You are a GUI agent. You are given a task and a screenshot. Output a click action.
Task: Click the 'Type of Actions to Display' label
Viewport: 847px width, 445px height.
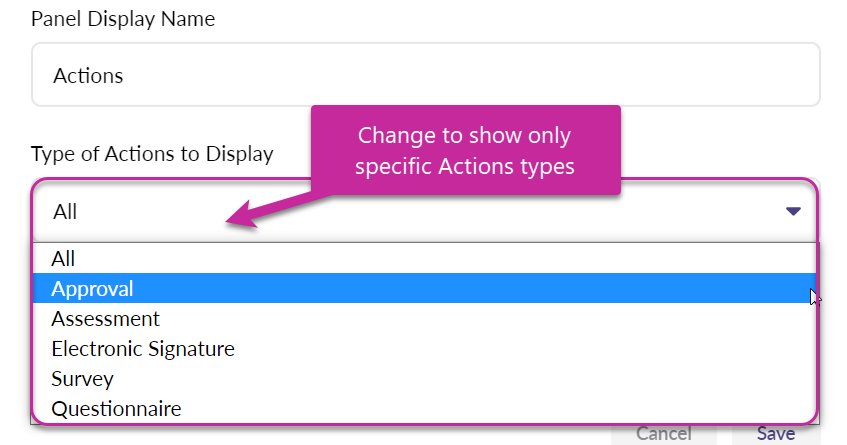coord(152,154)
